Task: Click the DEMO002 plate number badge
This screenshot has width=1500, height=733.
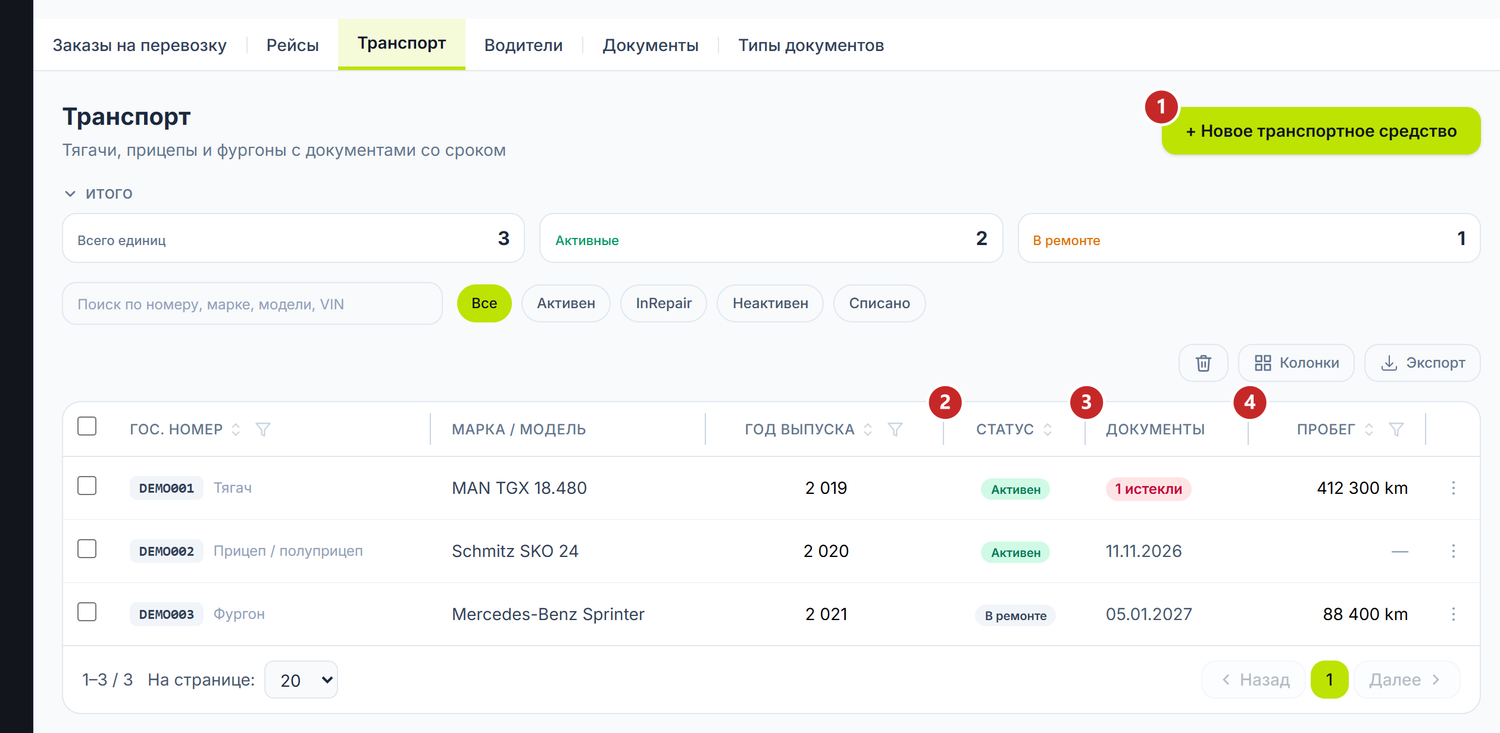Action: pos(166,551)
